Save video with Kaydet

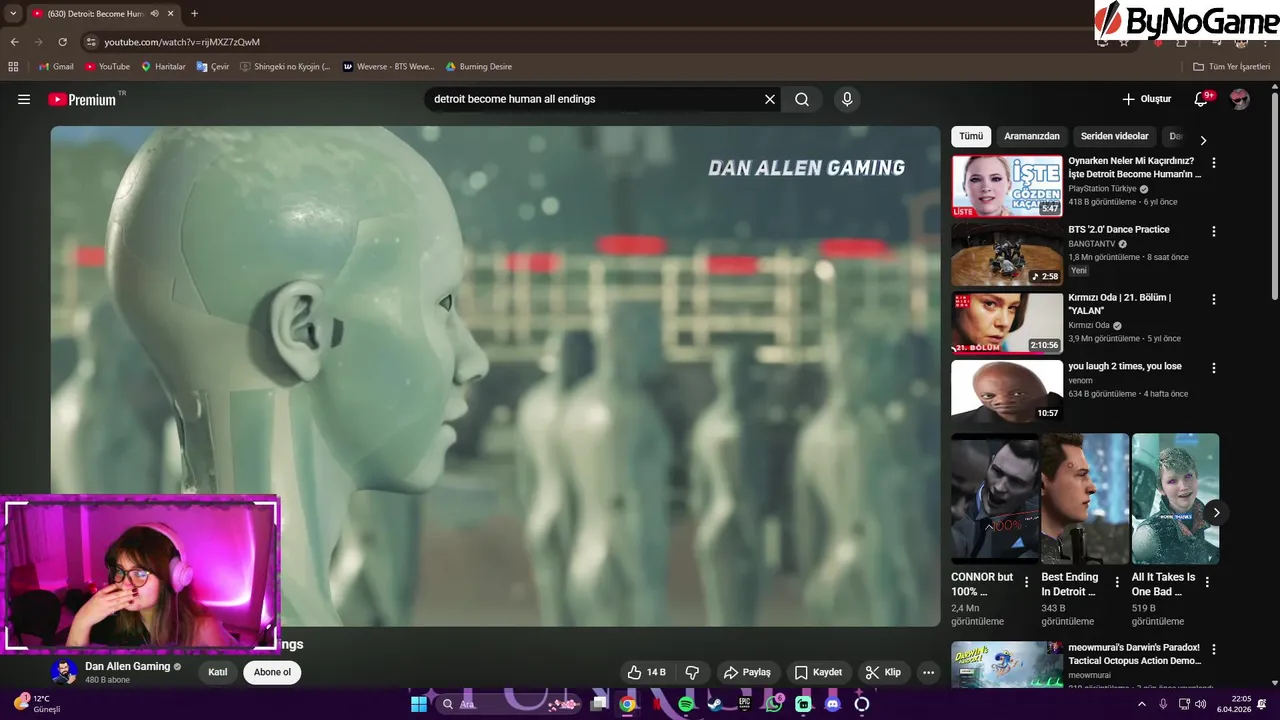[818, 672]
